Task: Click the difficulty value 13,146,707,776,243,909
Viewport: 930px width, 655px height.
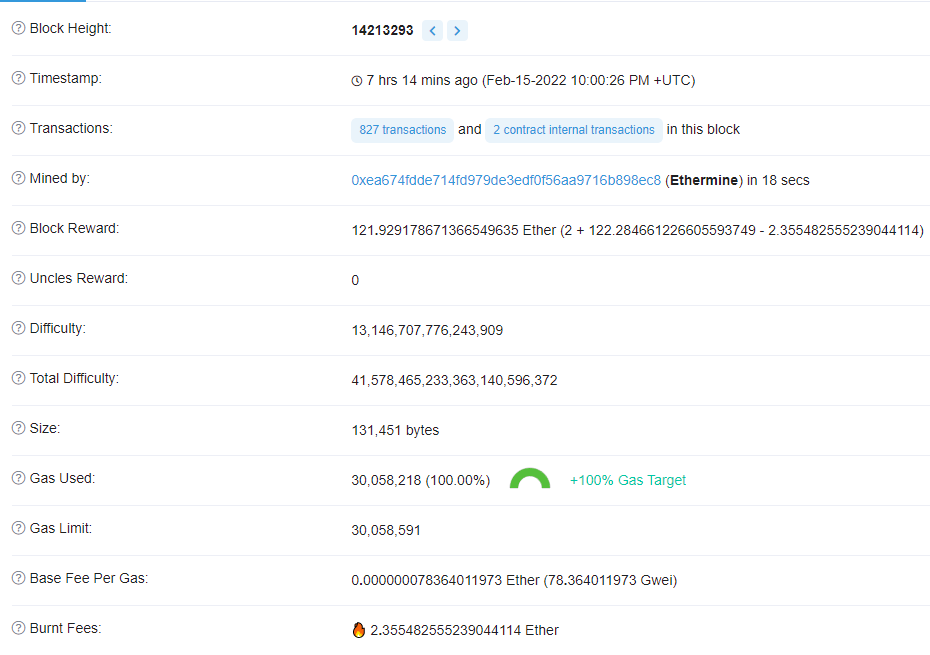Action: 427,330
